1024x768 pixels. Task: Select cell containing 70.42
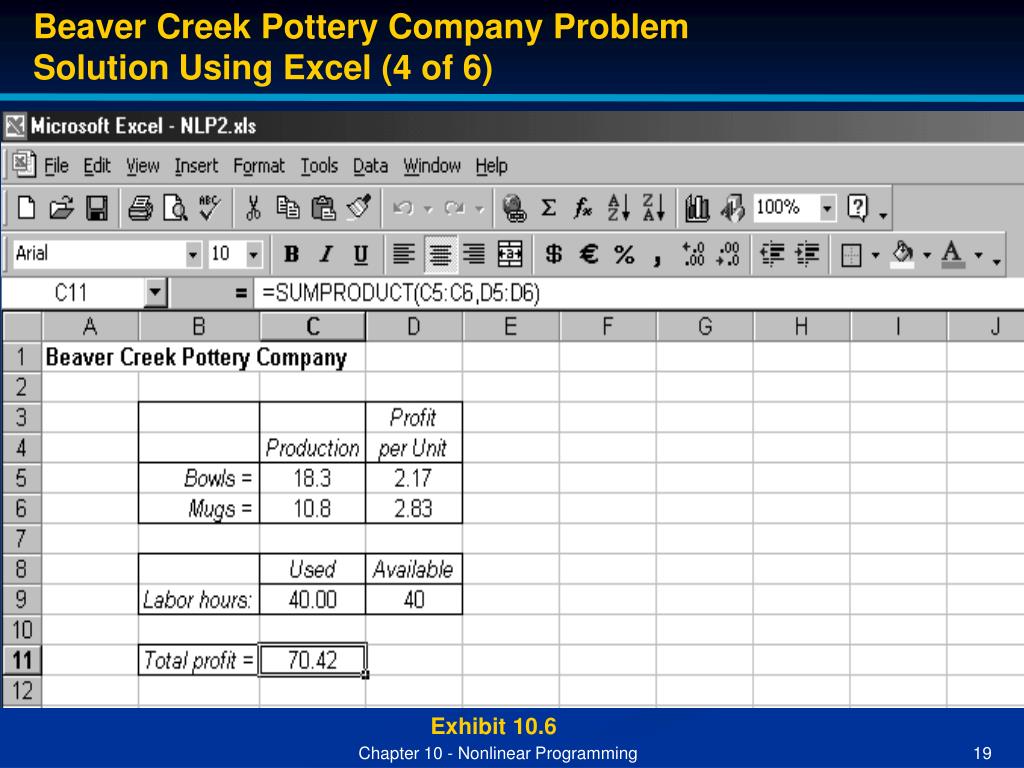coord(313,660)
